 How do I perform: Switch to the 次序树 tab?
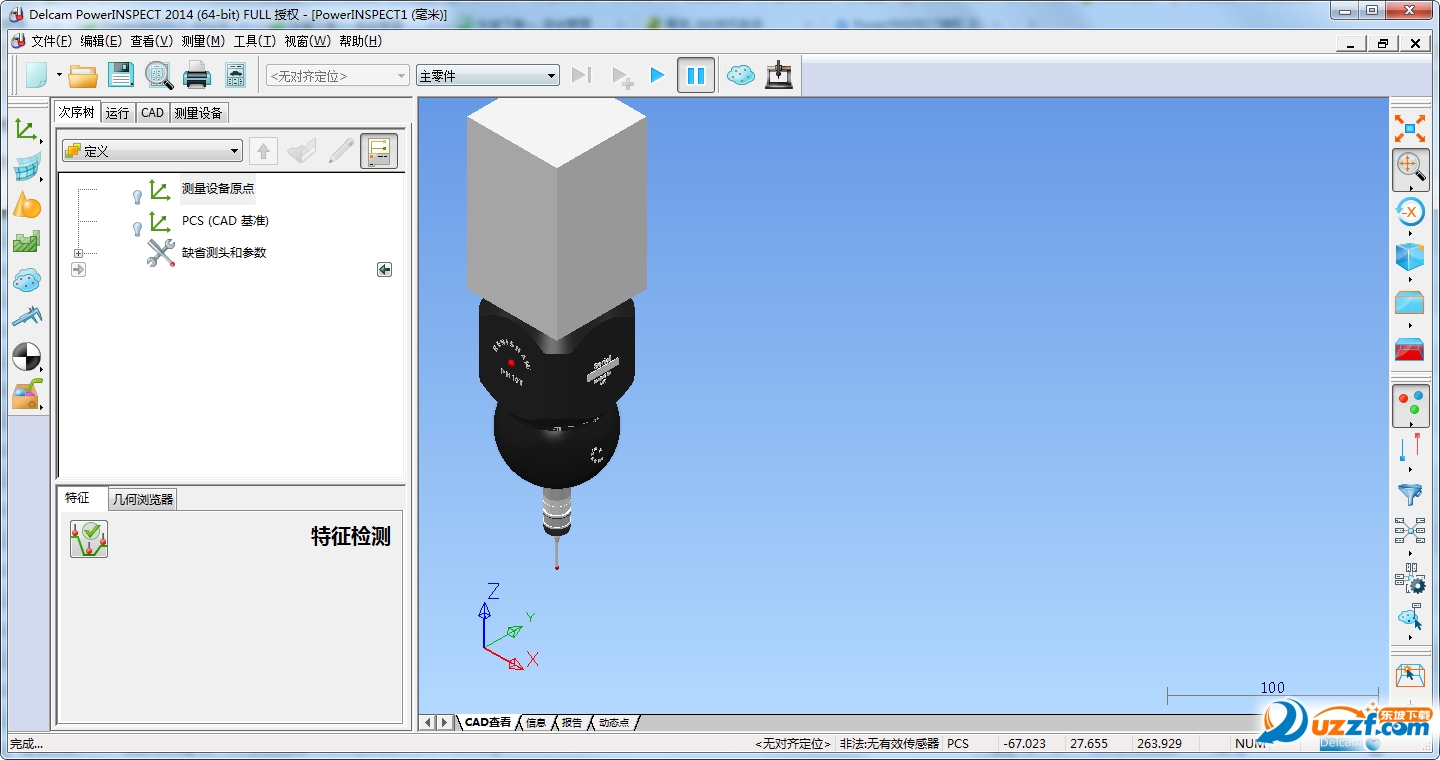pyautogui.click(x=77, y=112)
